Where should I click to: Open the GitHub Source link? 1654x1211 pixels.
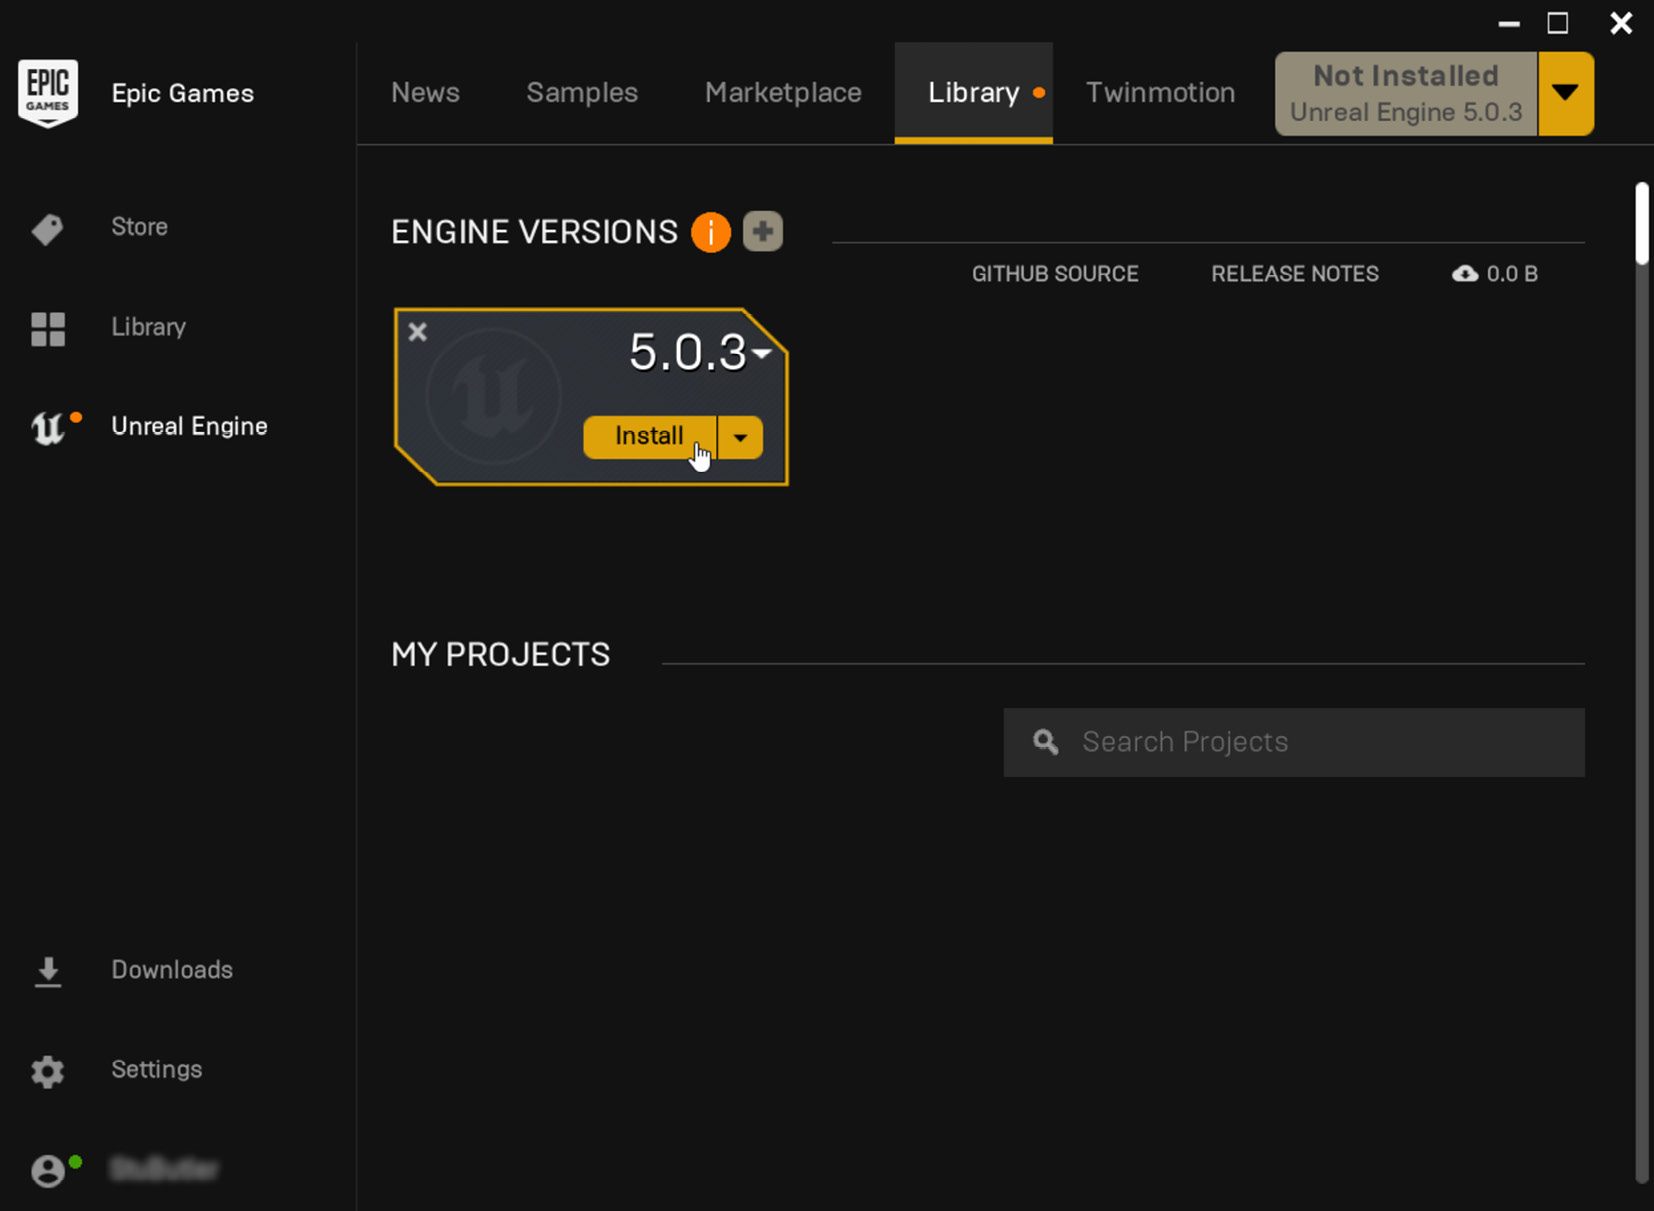[x=1055, y=274]
